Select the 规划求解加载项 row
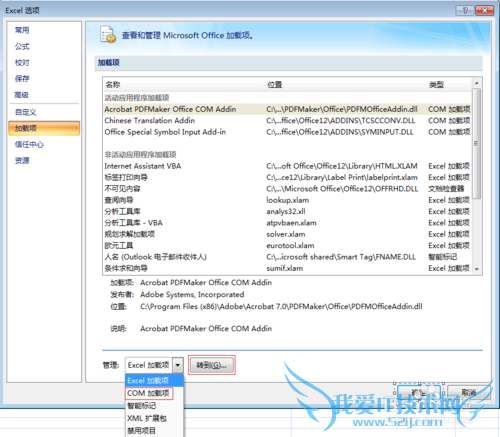 [x=287, y=234]
